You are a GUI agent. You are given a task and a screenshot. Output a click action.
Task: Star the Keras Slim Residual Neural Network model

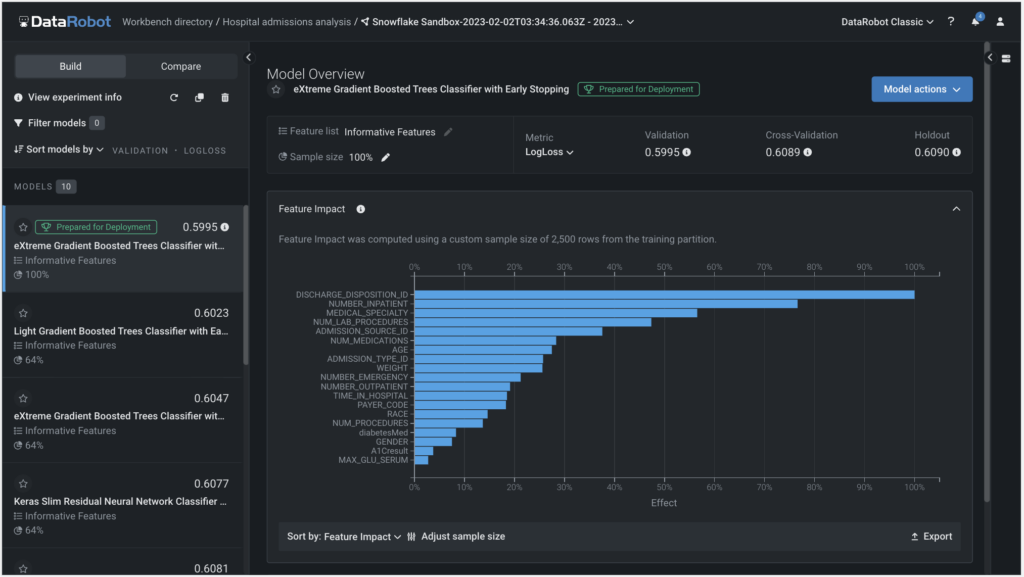tap(24, 484)
